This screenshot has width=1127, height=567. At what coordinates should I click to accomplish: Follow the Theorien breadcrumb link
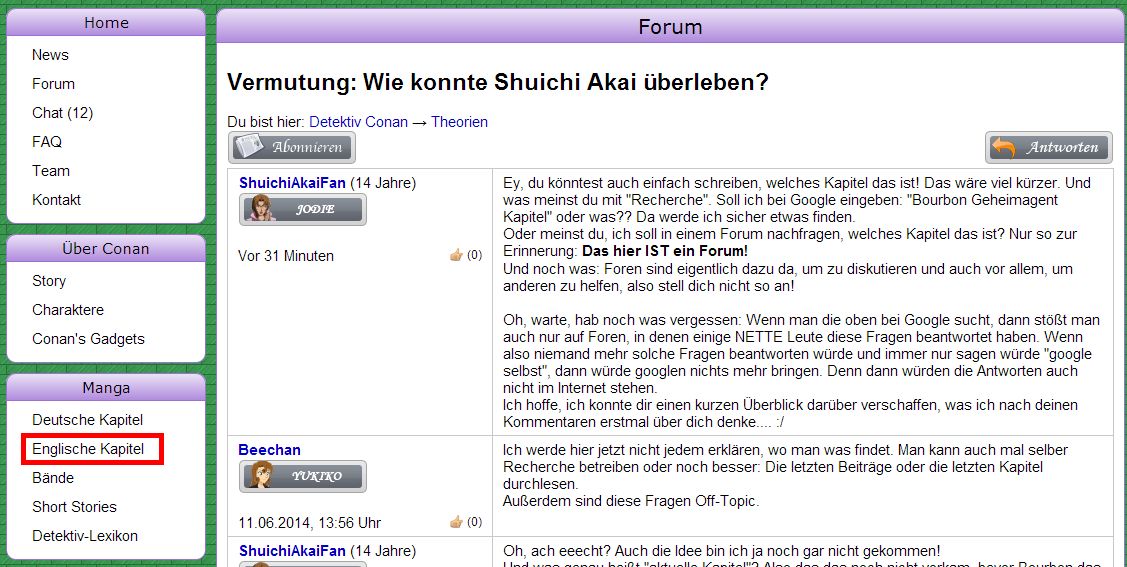coord(459,122)
